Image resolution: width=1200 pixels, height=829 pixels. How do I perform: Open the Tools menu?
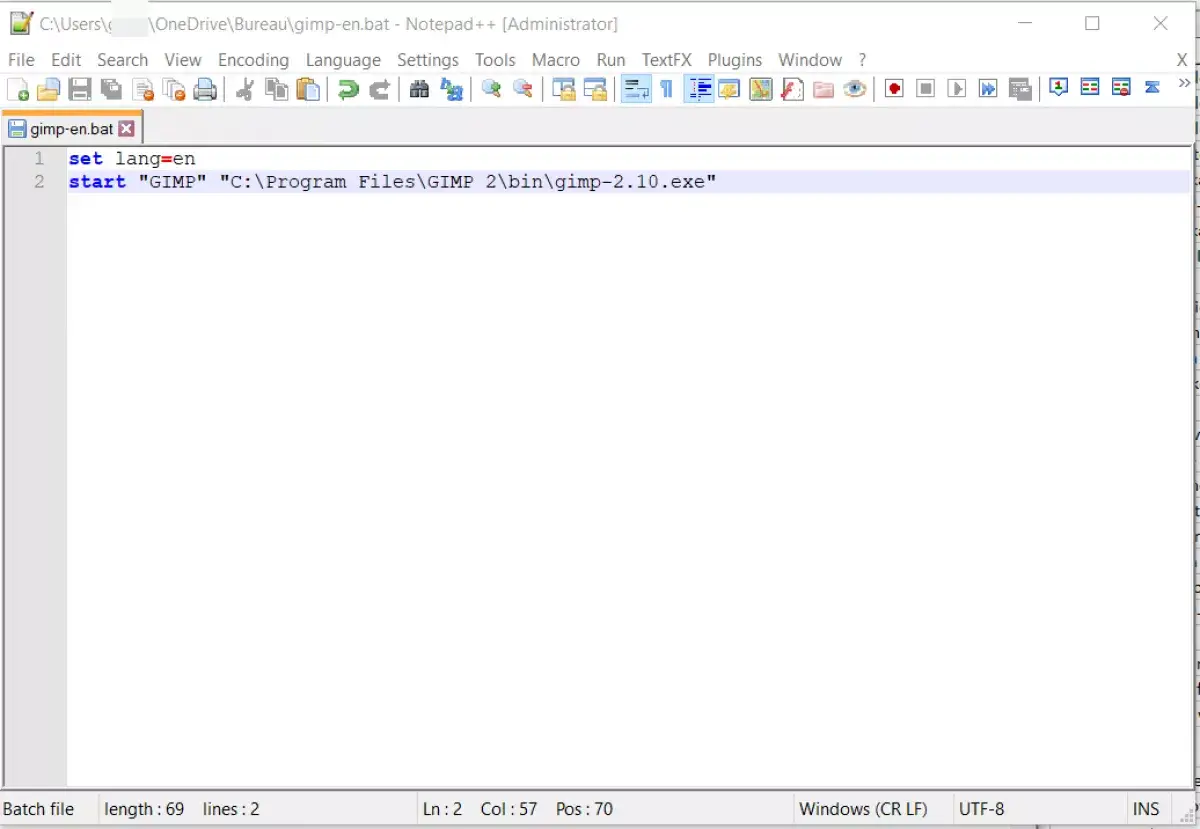pos(495,60)
